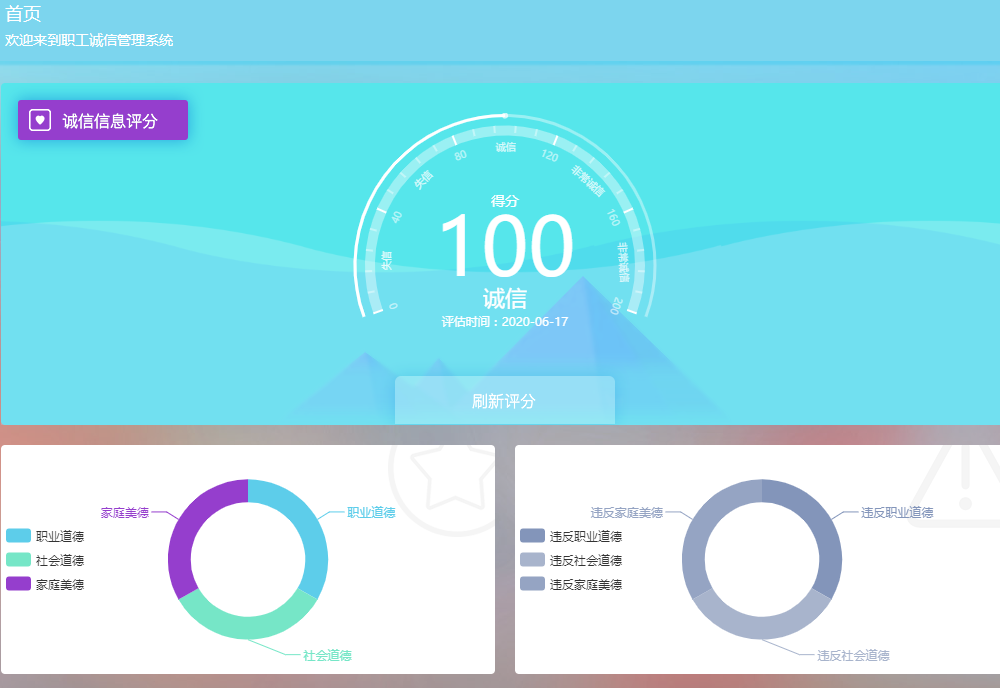Click the 欢迎来到职工诚信管理系统 welcome text
Viewport: 1000px width, 688px height.
tap(89, 40)
